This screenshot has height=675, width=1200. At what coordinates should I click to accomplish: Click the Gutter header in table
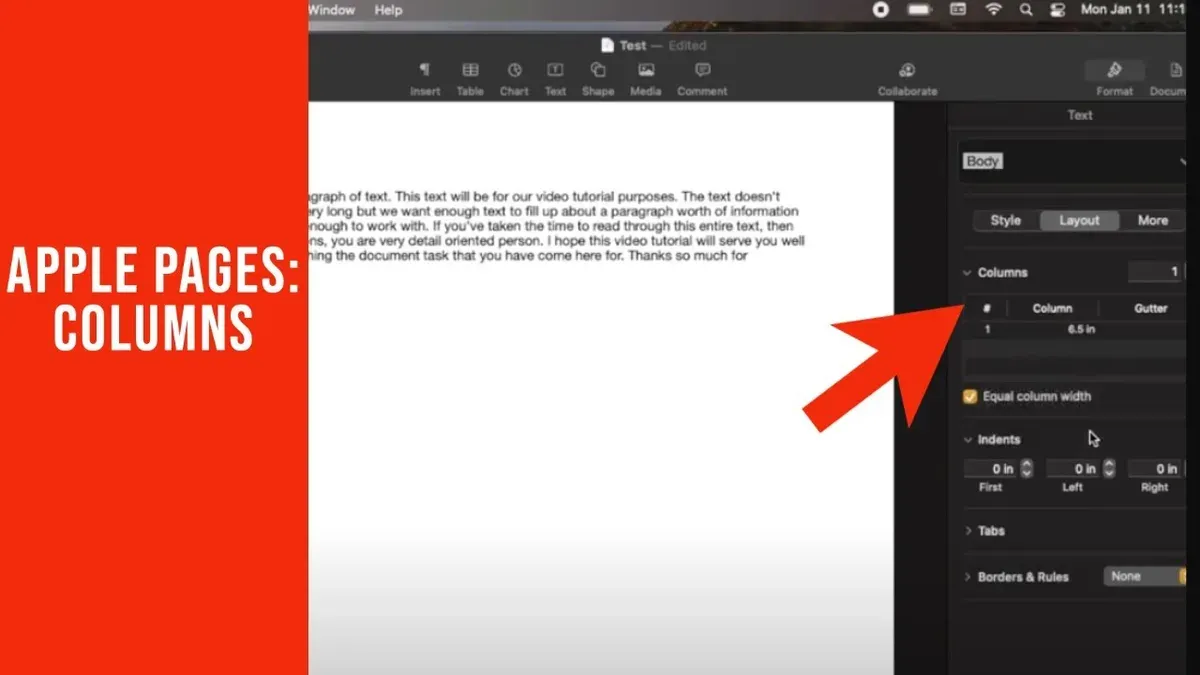click(1150, 308)
